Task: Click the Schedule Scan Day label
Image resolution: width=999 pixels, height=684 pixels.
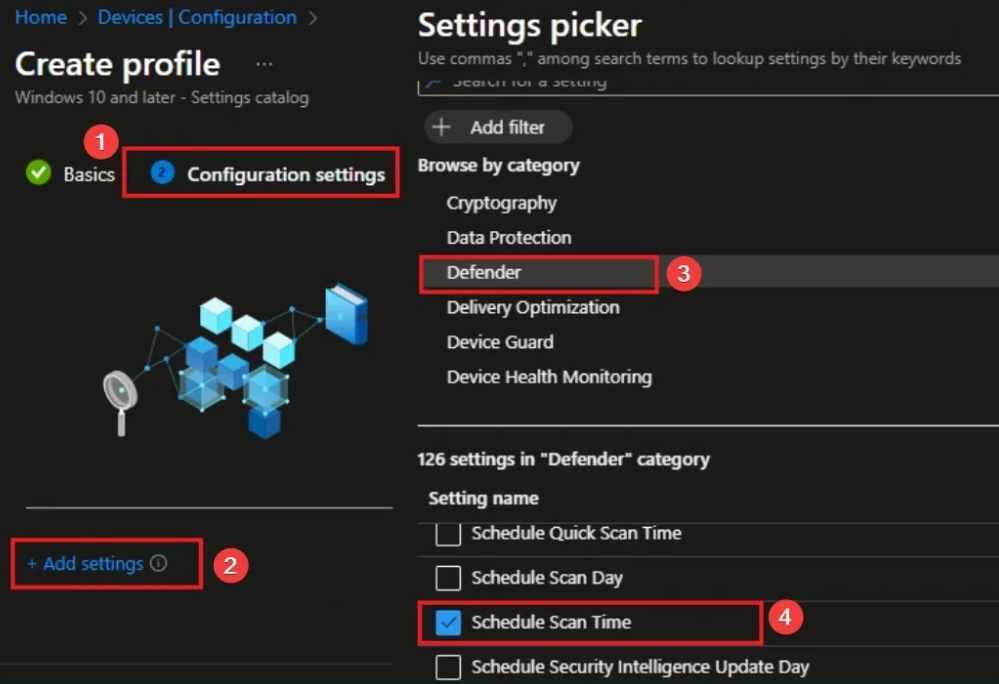Action: [x=547, y=578]
